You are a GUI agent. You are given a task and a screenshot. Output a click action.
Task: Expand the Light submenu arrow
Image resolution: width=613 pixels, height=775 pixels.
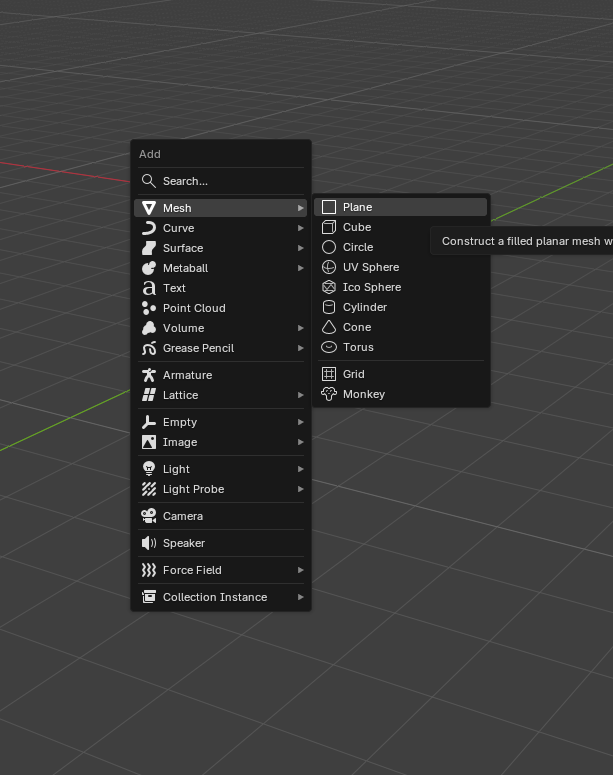click(301, 469)
